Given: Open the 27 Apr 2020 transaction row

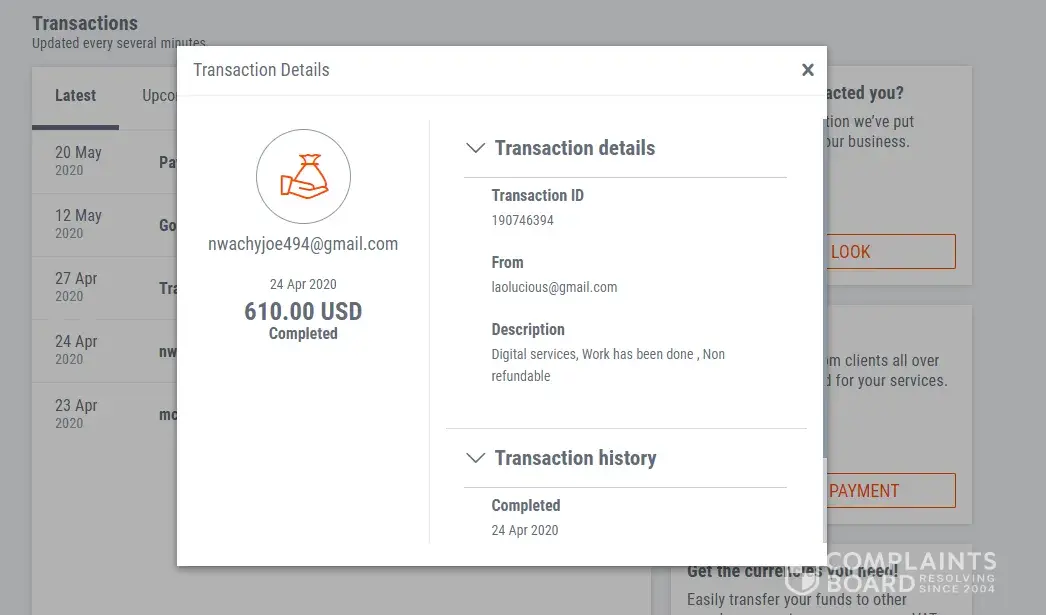Looking at the screenshot, I should (100, 287).
